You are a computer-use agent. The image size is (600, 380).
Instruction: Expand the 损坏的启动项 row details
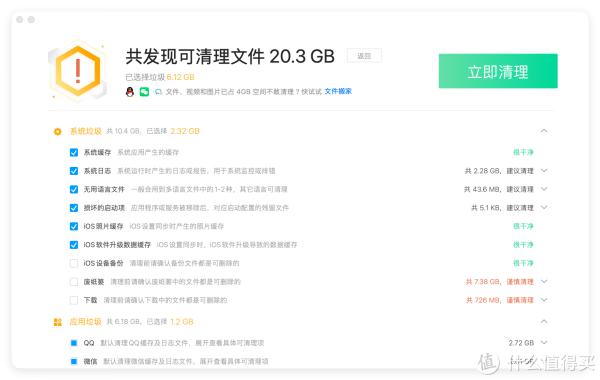point(544,207)
